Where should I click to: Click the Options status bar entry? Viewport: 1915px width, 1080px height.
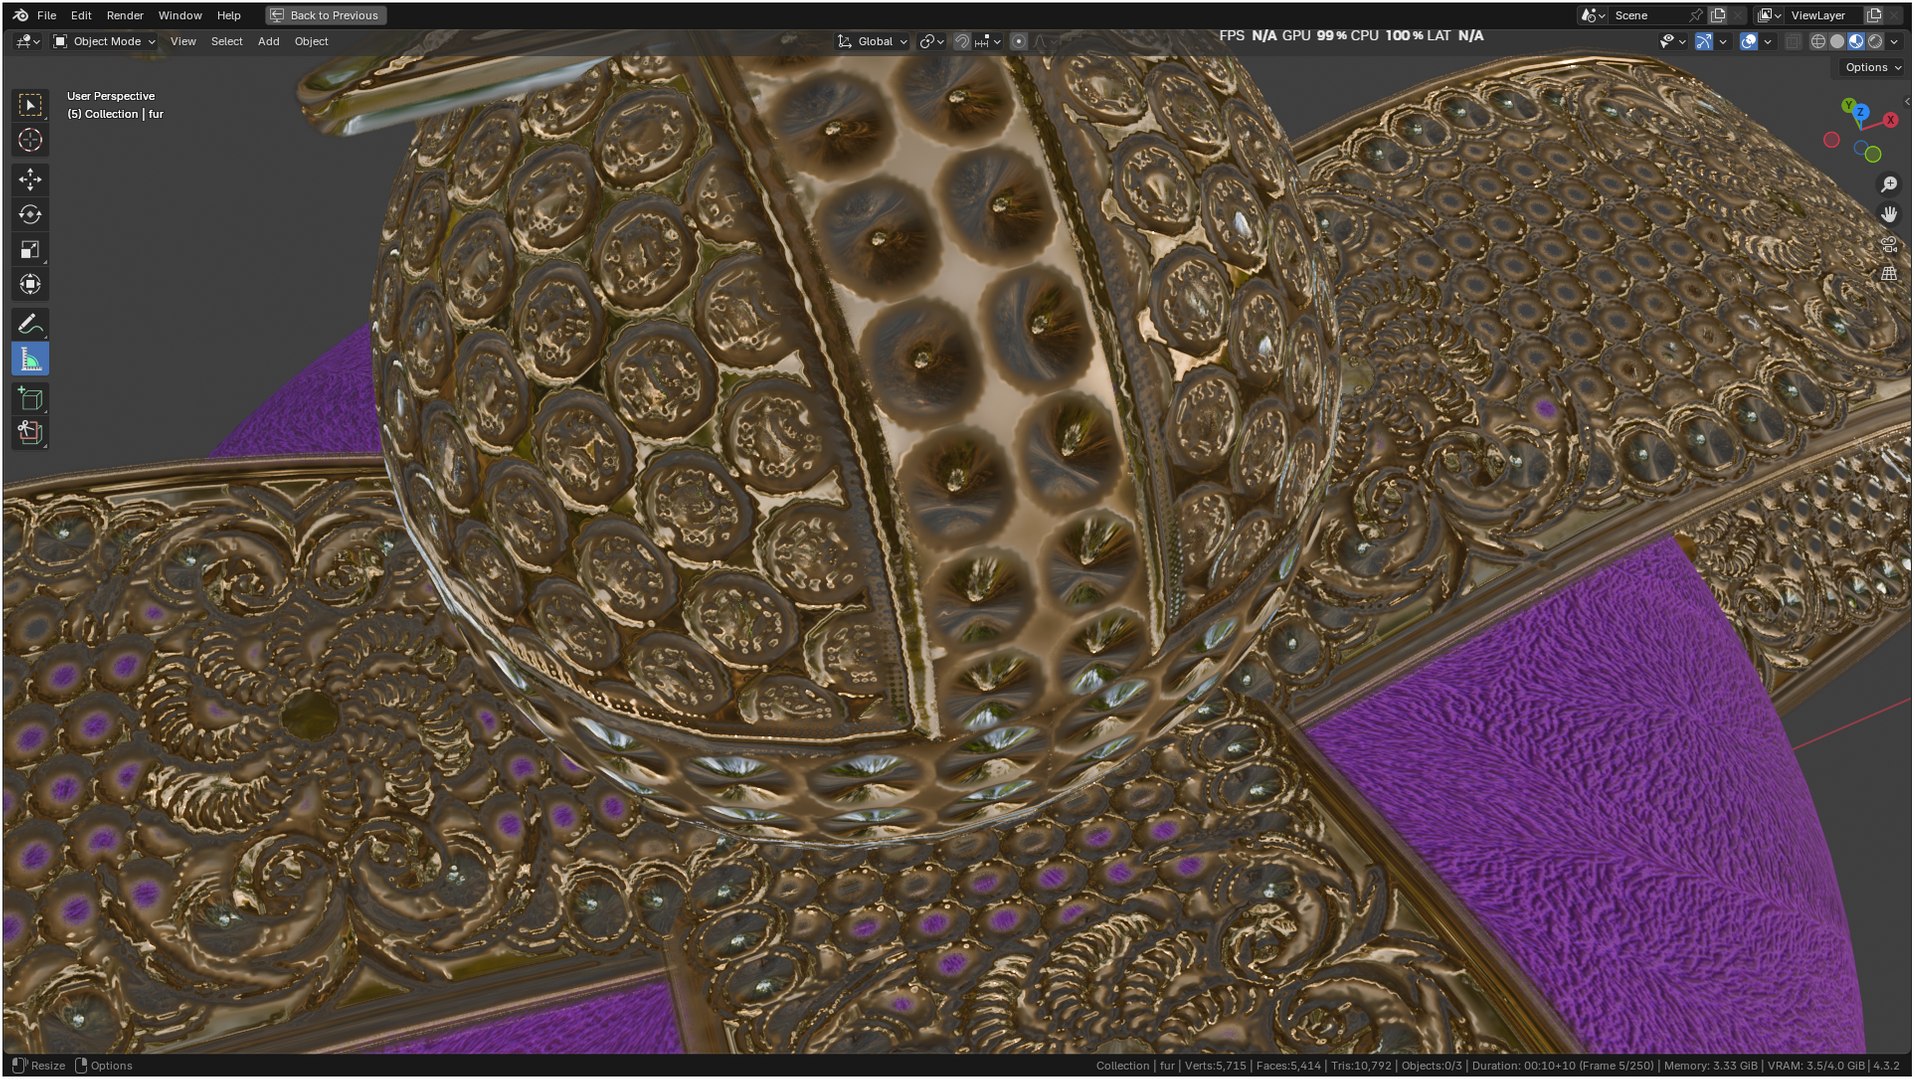(104, 1066)
